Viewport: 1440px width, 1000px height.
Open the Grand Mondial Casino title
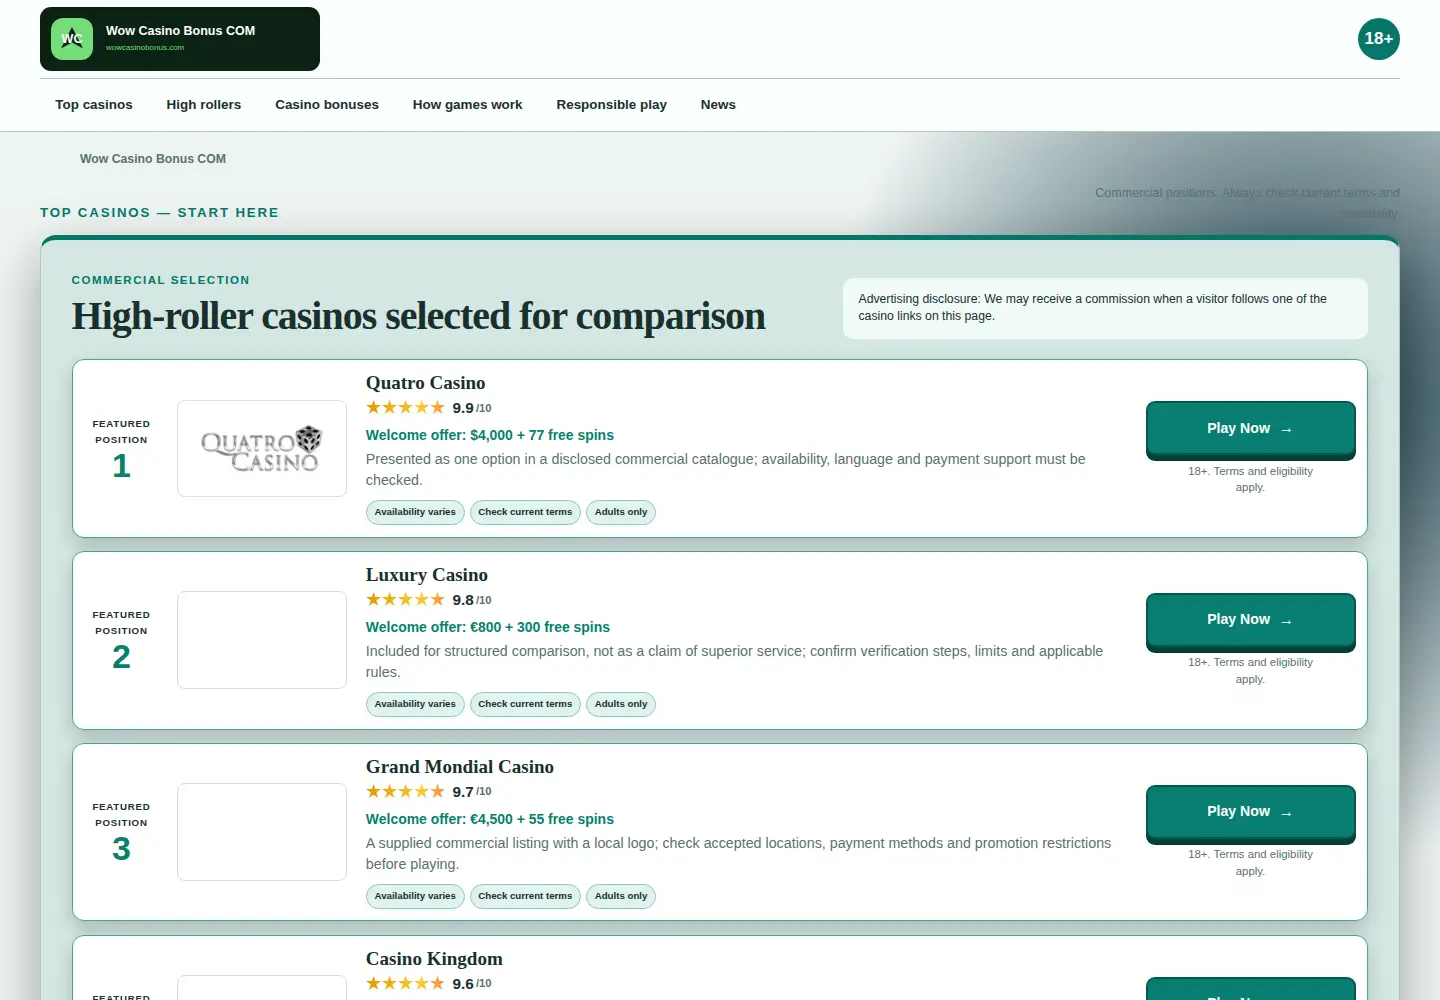pyautogui.click(x=460, y=767)
